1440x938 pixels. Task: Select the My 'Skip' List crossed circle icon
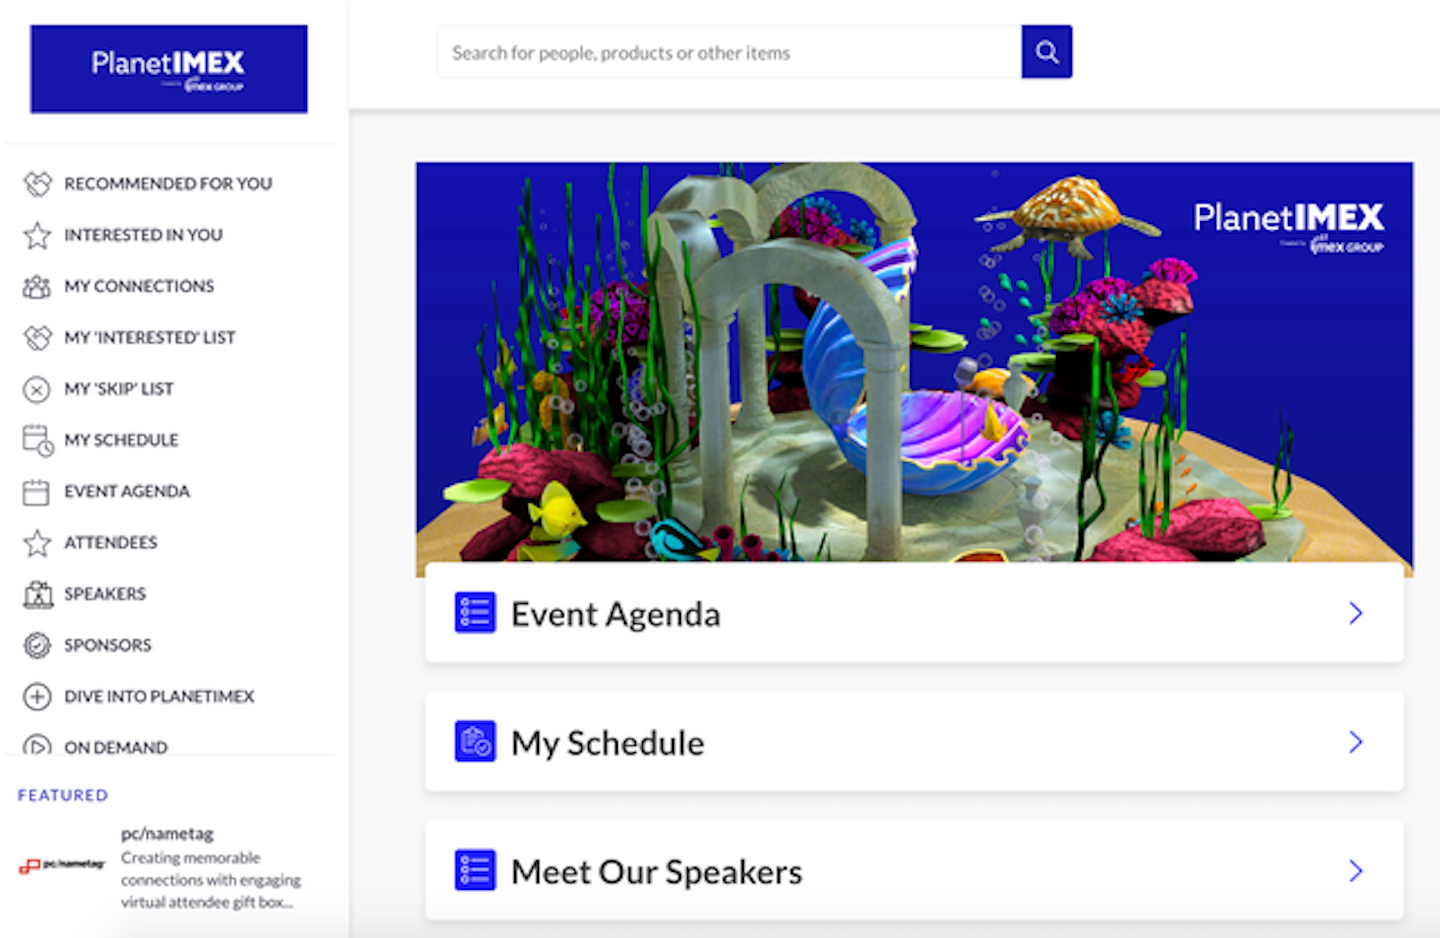[x=37, y=389]
